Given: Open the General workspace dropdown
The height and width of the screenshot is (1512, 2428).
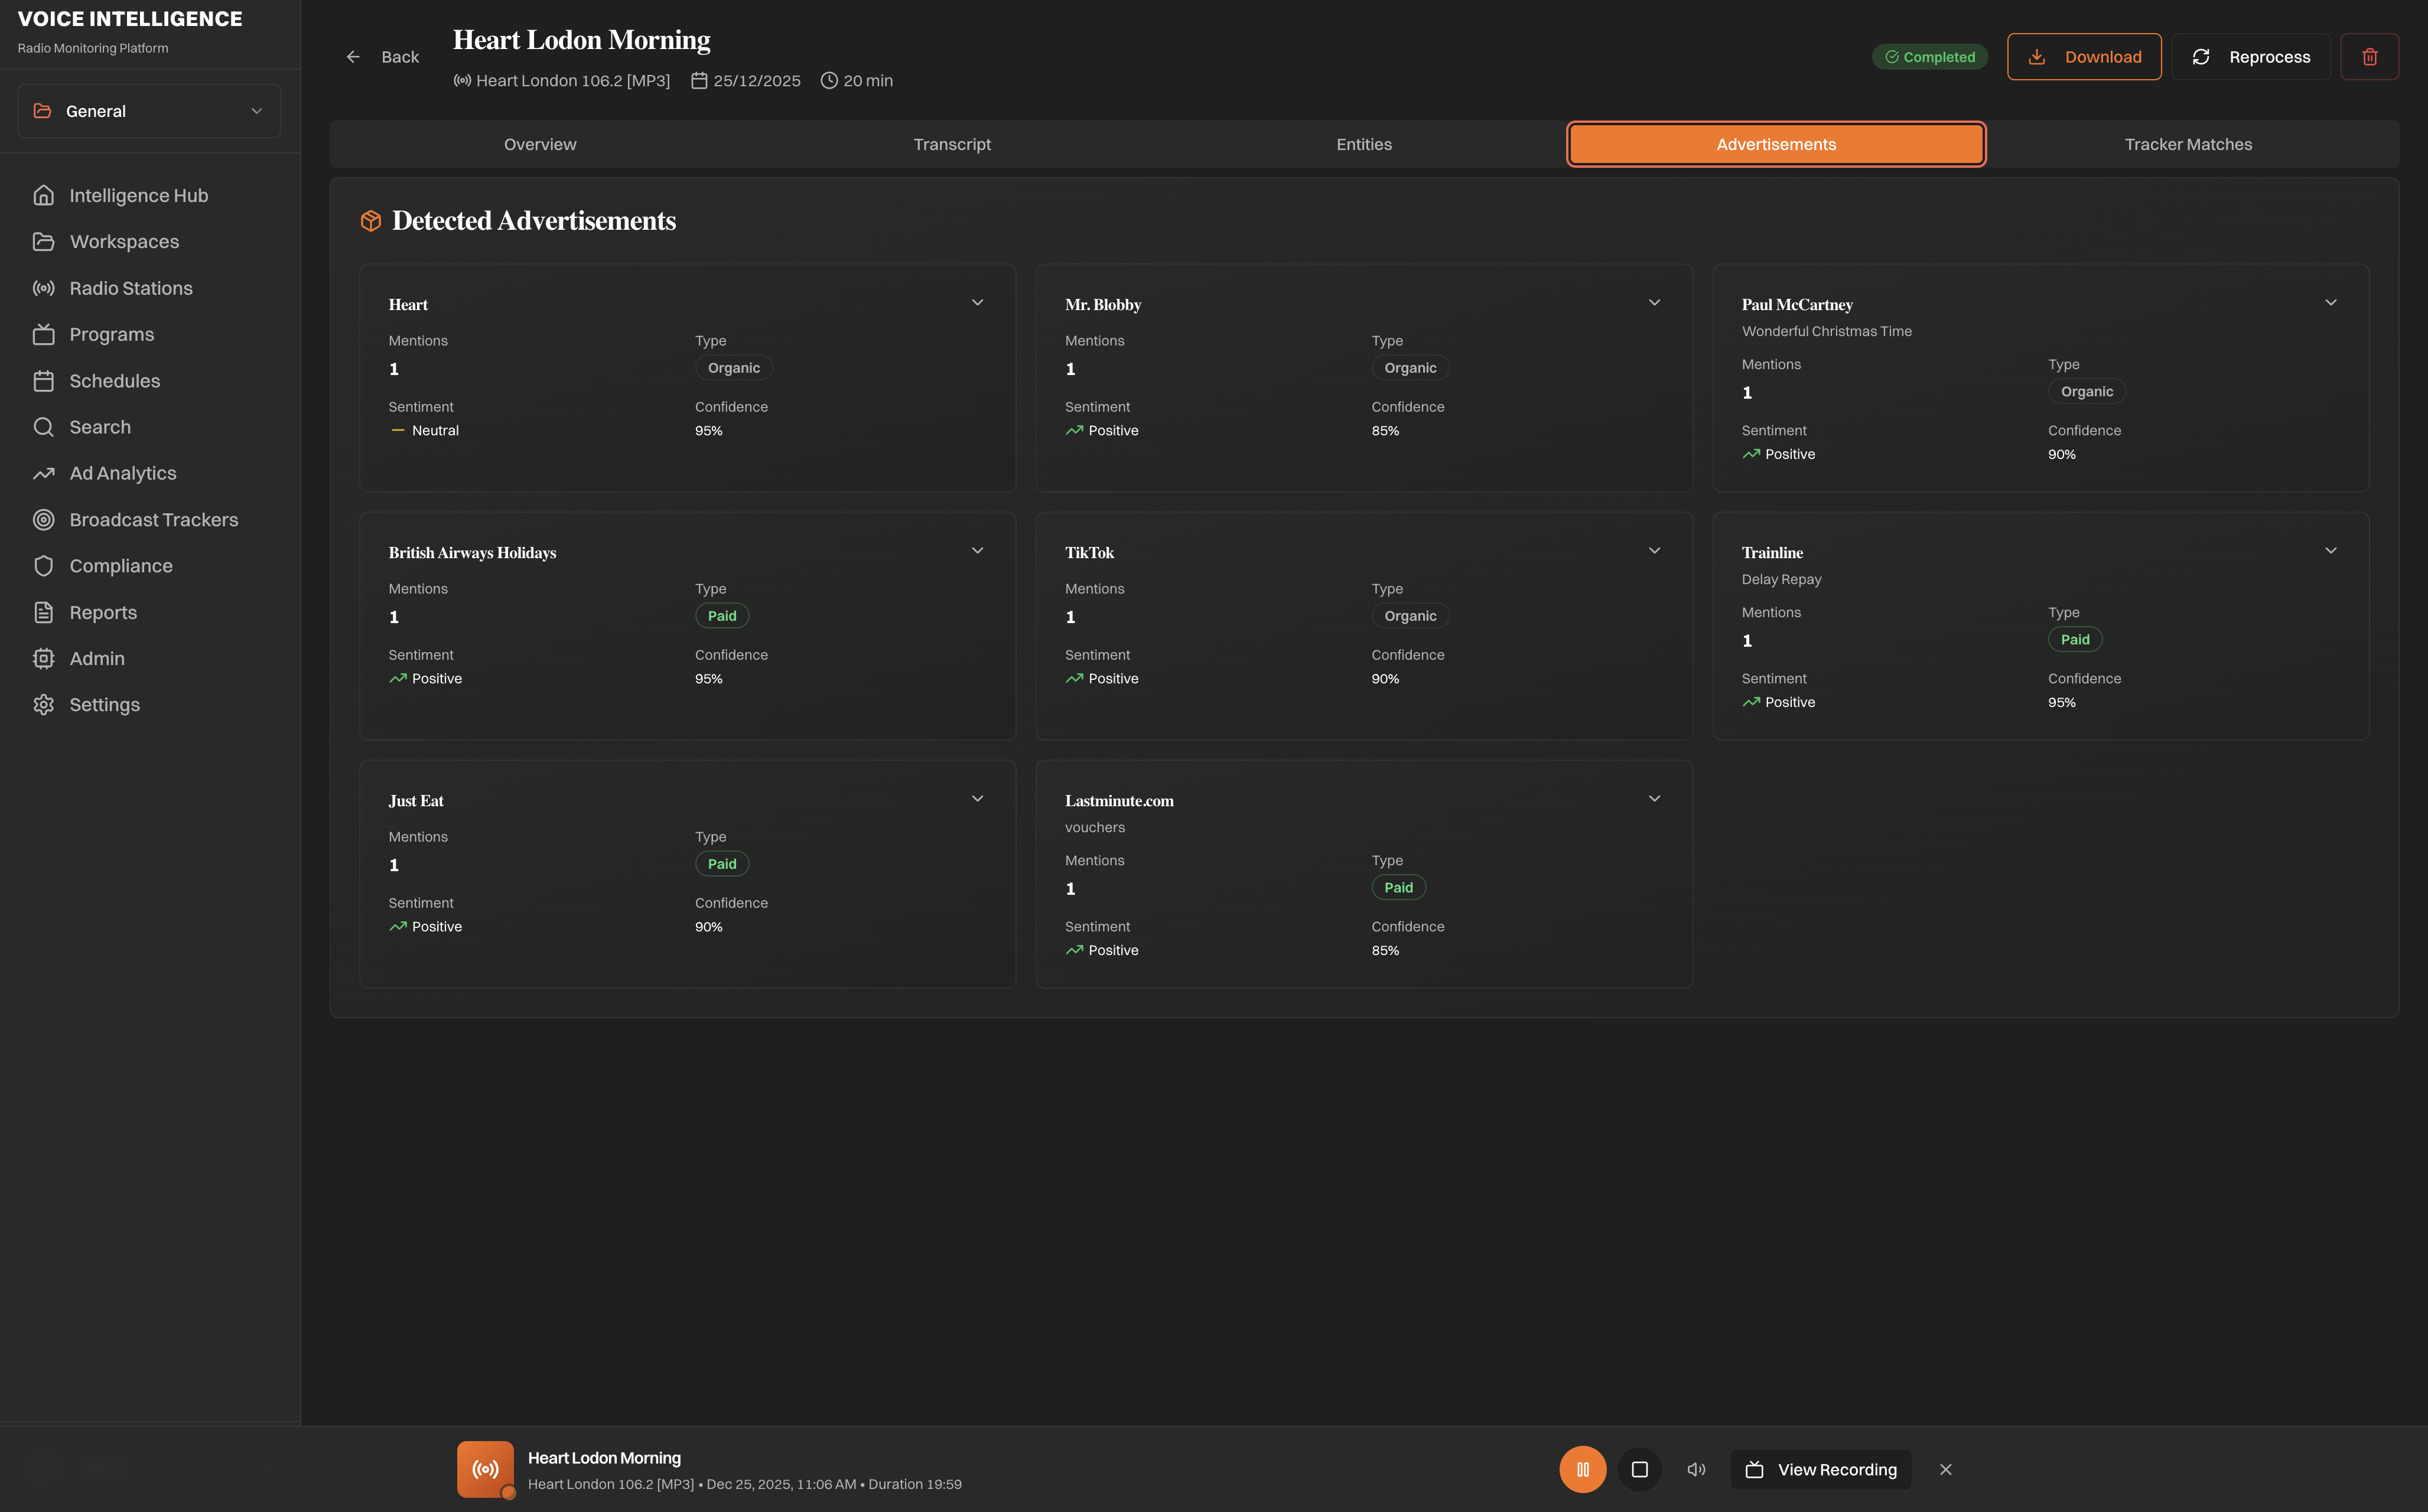Looking at the screenshot, I should (149, 111).
